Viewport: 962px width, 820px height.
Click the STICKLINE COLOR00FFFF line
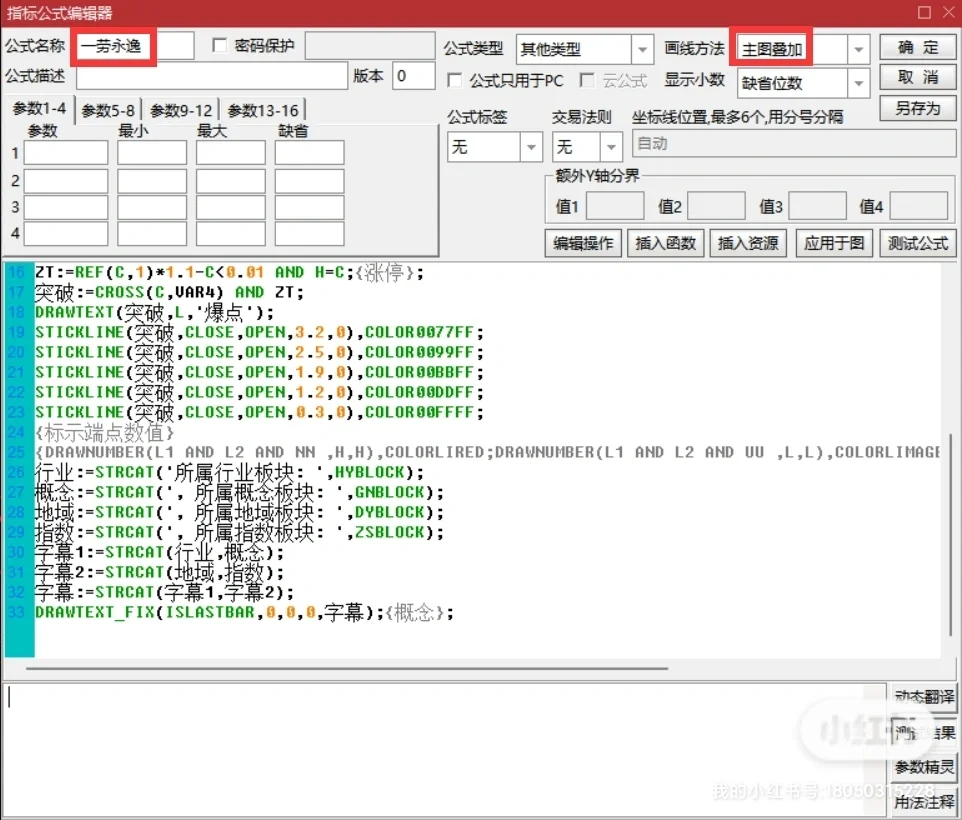pyautogui.click(x=259, y=412)
